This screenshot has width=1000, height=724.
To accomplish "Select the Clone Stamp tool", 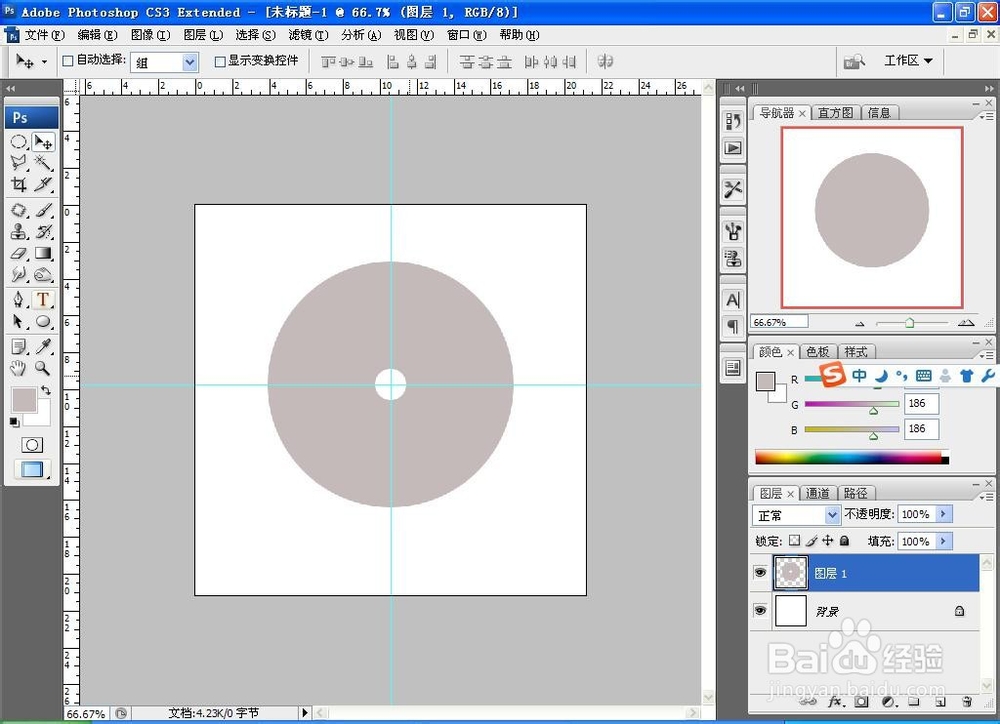I will click(x=18, y=232).
